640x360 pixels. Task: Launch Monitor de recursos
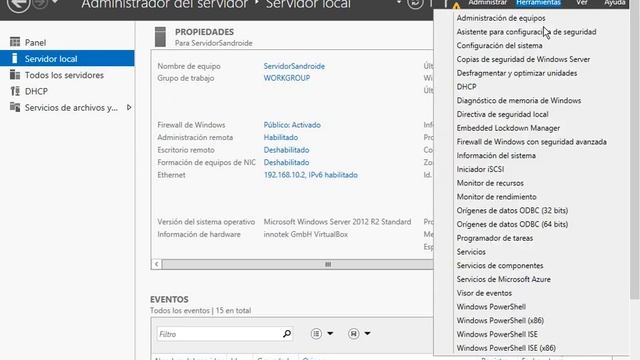click(x=490, y=183)
